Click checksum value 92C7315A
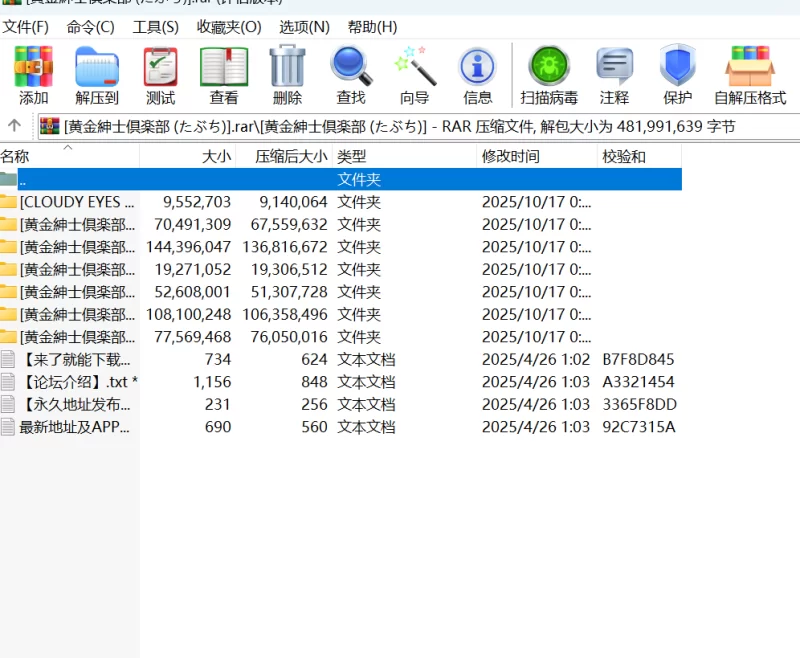The image size is (800, 658). pyautogui.click(x=639, y=427)
